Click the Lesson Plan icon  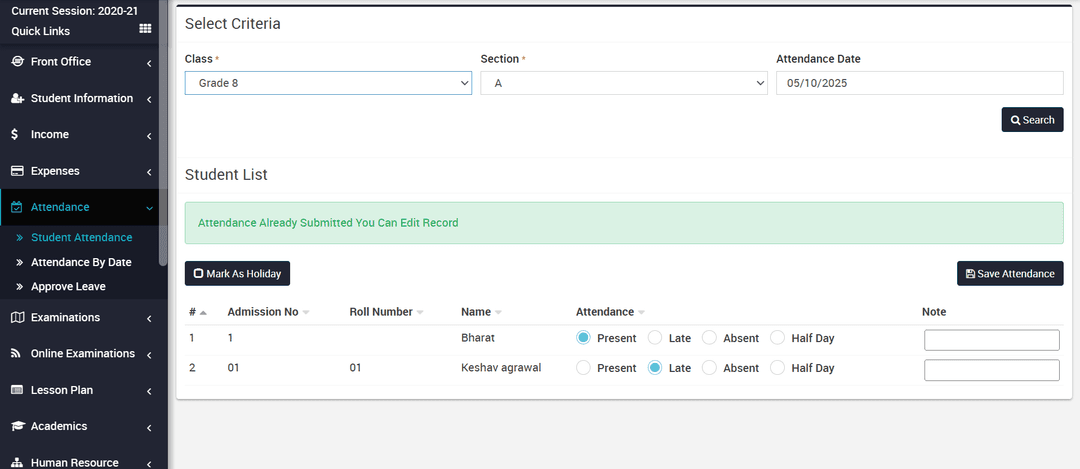(18, 390)
